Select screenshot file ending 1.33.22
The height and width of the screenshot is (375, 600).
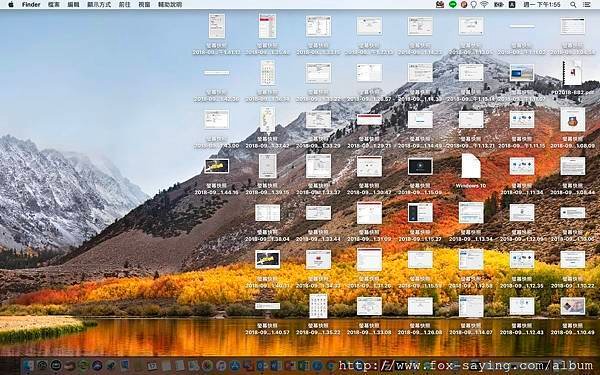[x=318, y=73]
